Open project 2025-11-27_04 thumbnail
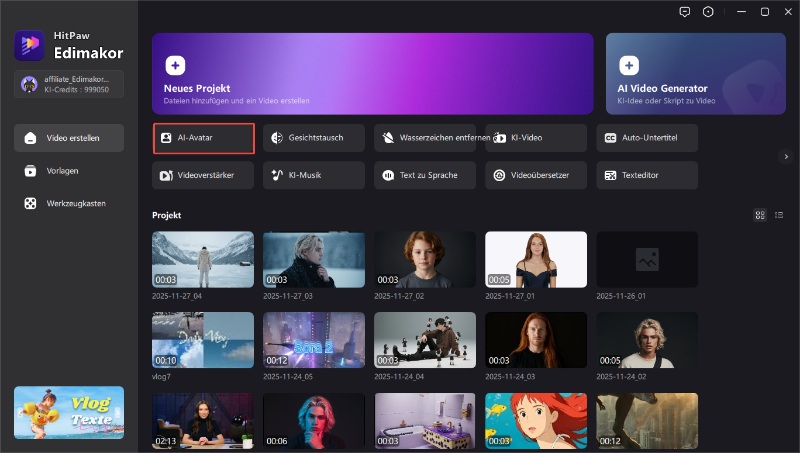This screenshot has height=453, width=800. [203, 260]
